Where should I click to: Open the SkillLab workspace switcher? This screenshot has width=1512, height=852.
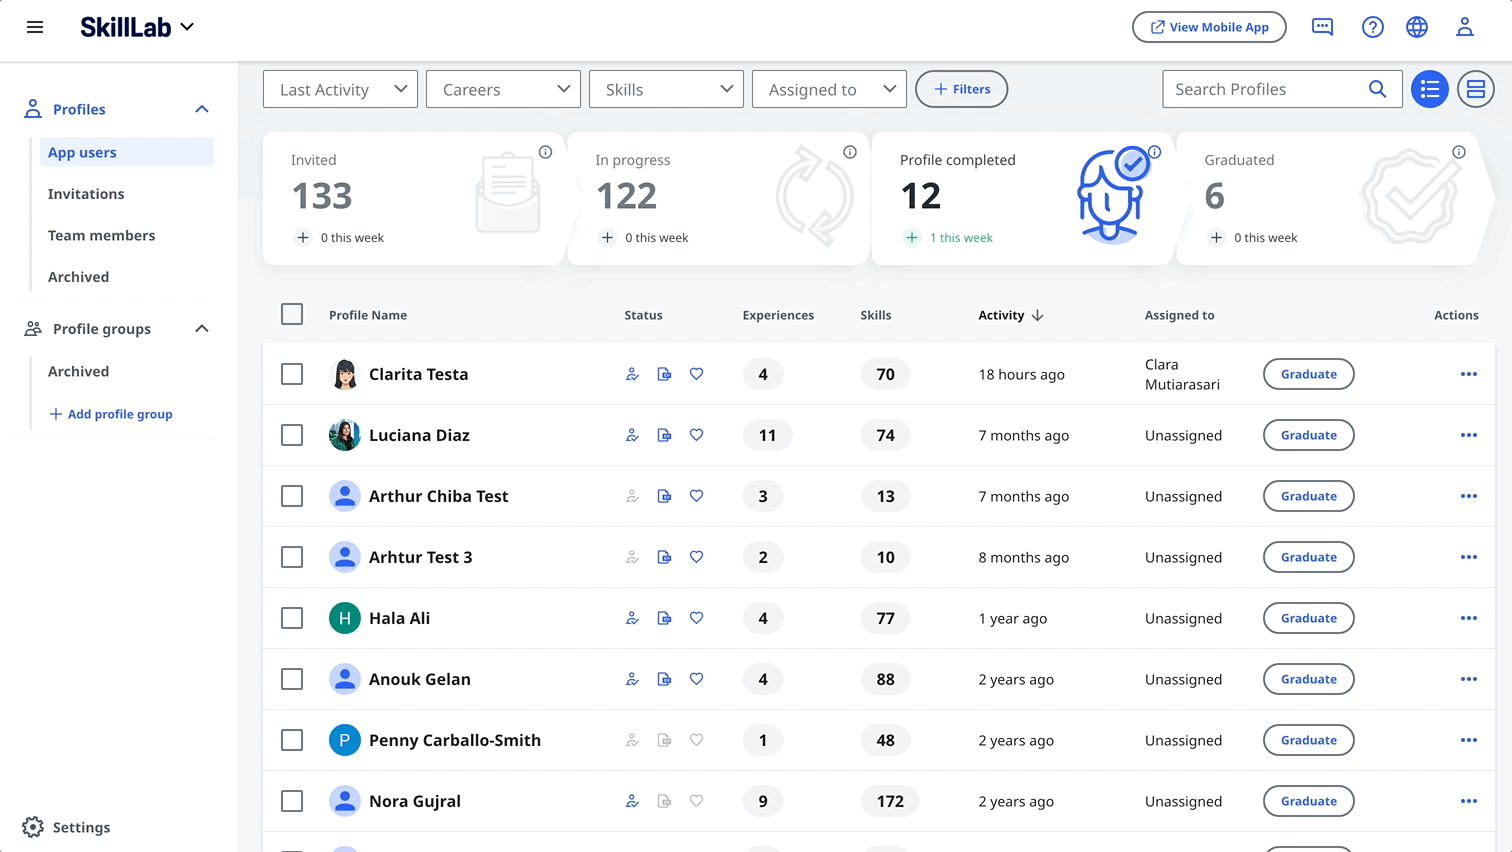[x=137, y=27]
